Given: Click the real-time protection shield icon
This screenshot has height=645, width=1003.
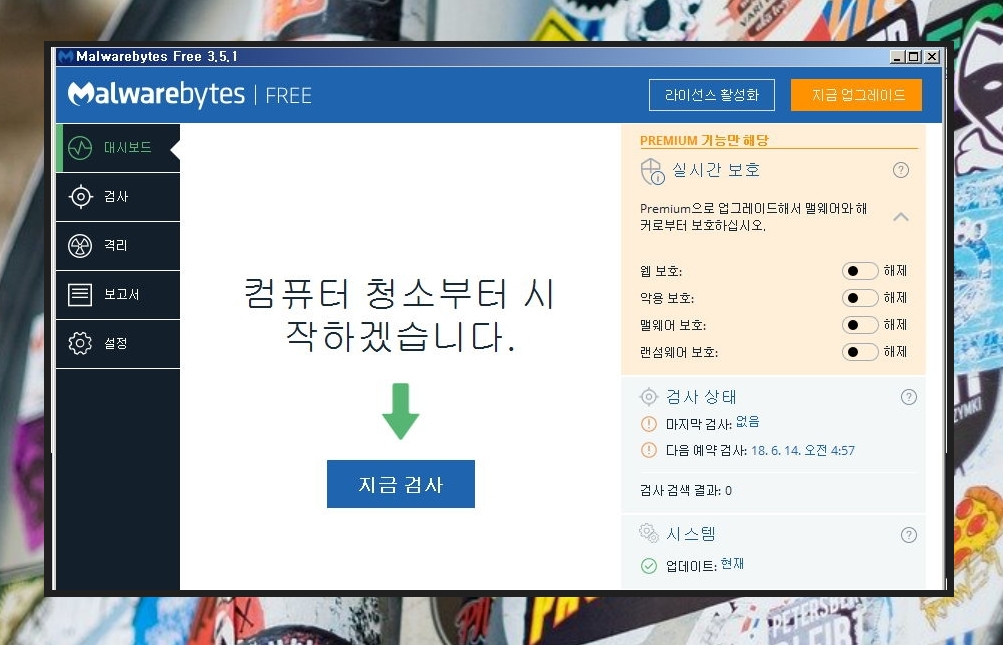Looking at the screenshot, I should coord(652,171).
